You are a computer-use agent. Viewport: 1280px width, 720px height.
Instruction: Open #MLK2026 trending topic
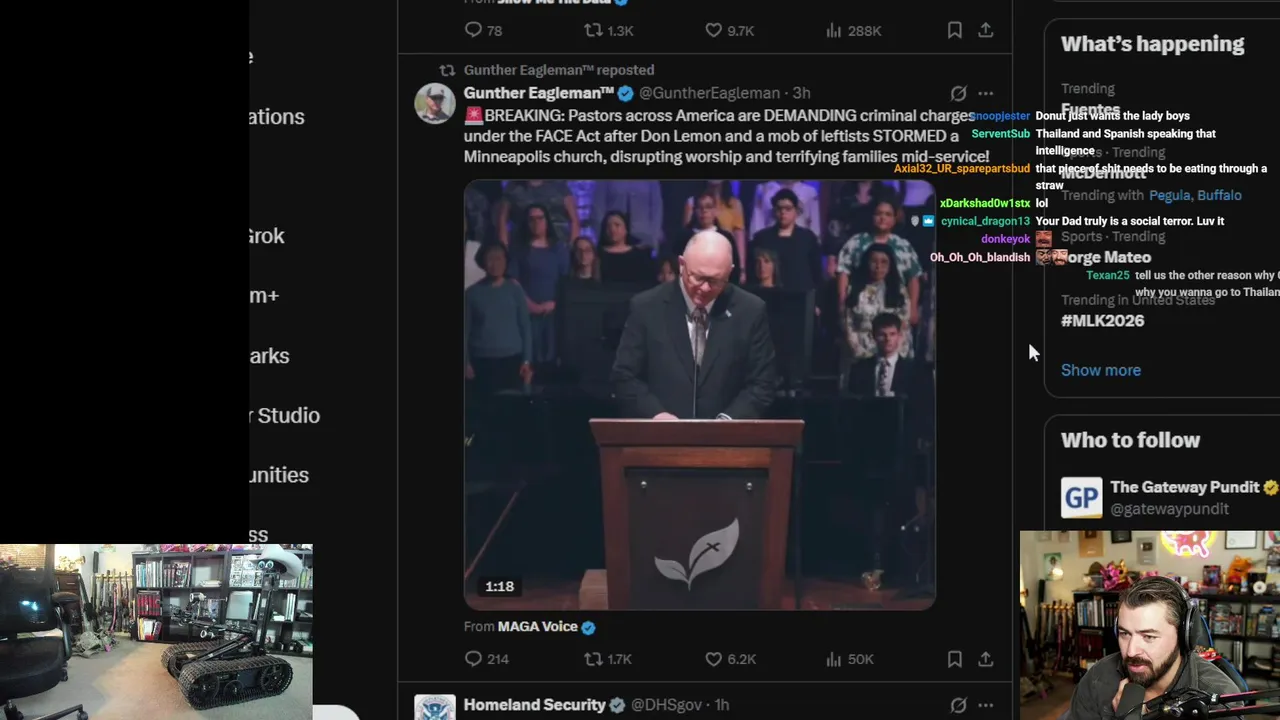(1102, 321)
